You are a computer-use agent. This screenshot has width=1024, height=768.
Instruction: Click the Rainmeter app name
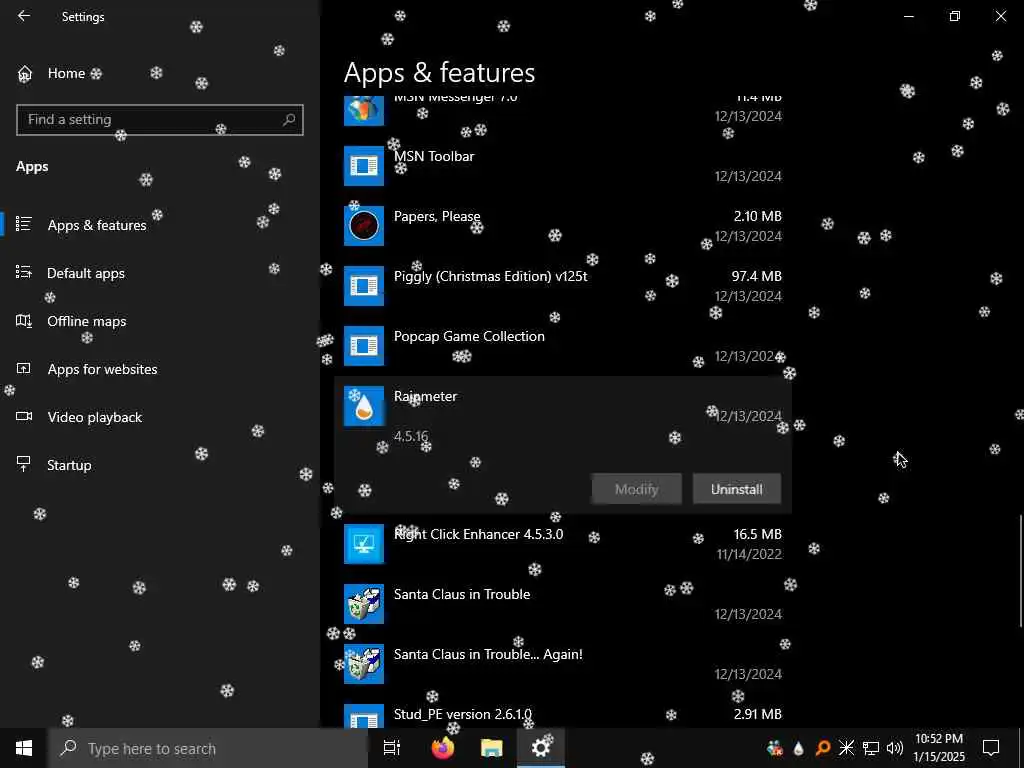[425, 396]
